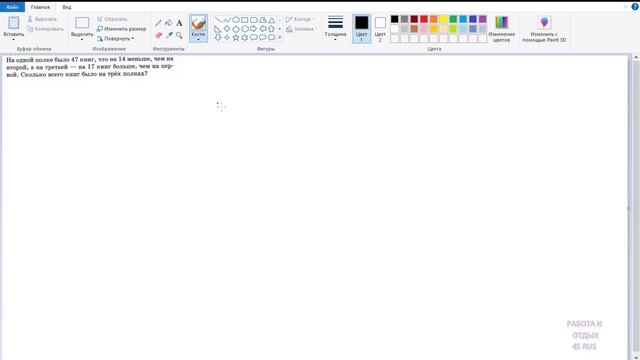Viewport: 640px width, 360px height.
Task: Select the Magnifier tool
Action: coord(179,36)
